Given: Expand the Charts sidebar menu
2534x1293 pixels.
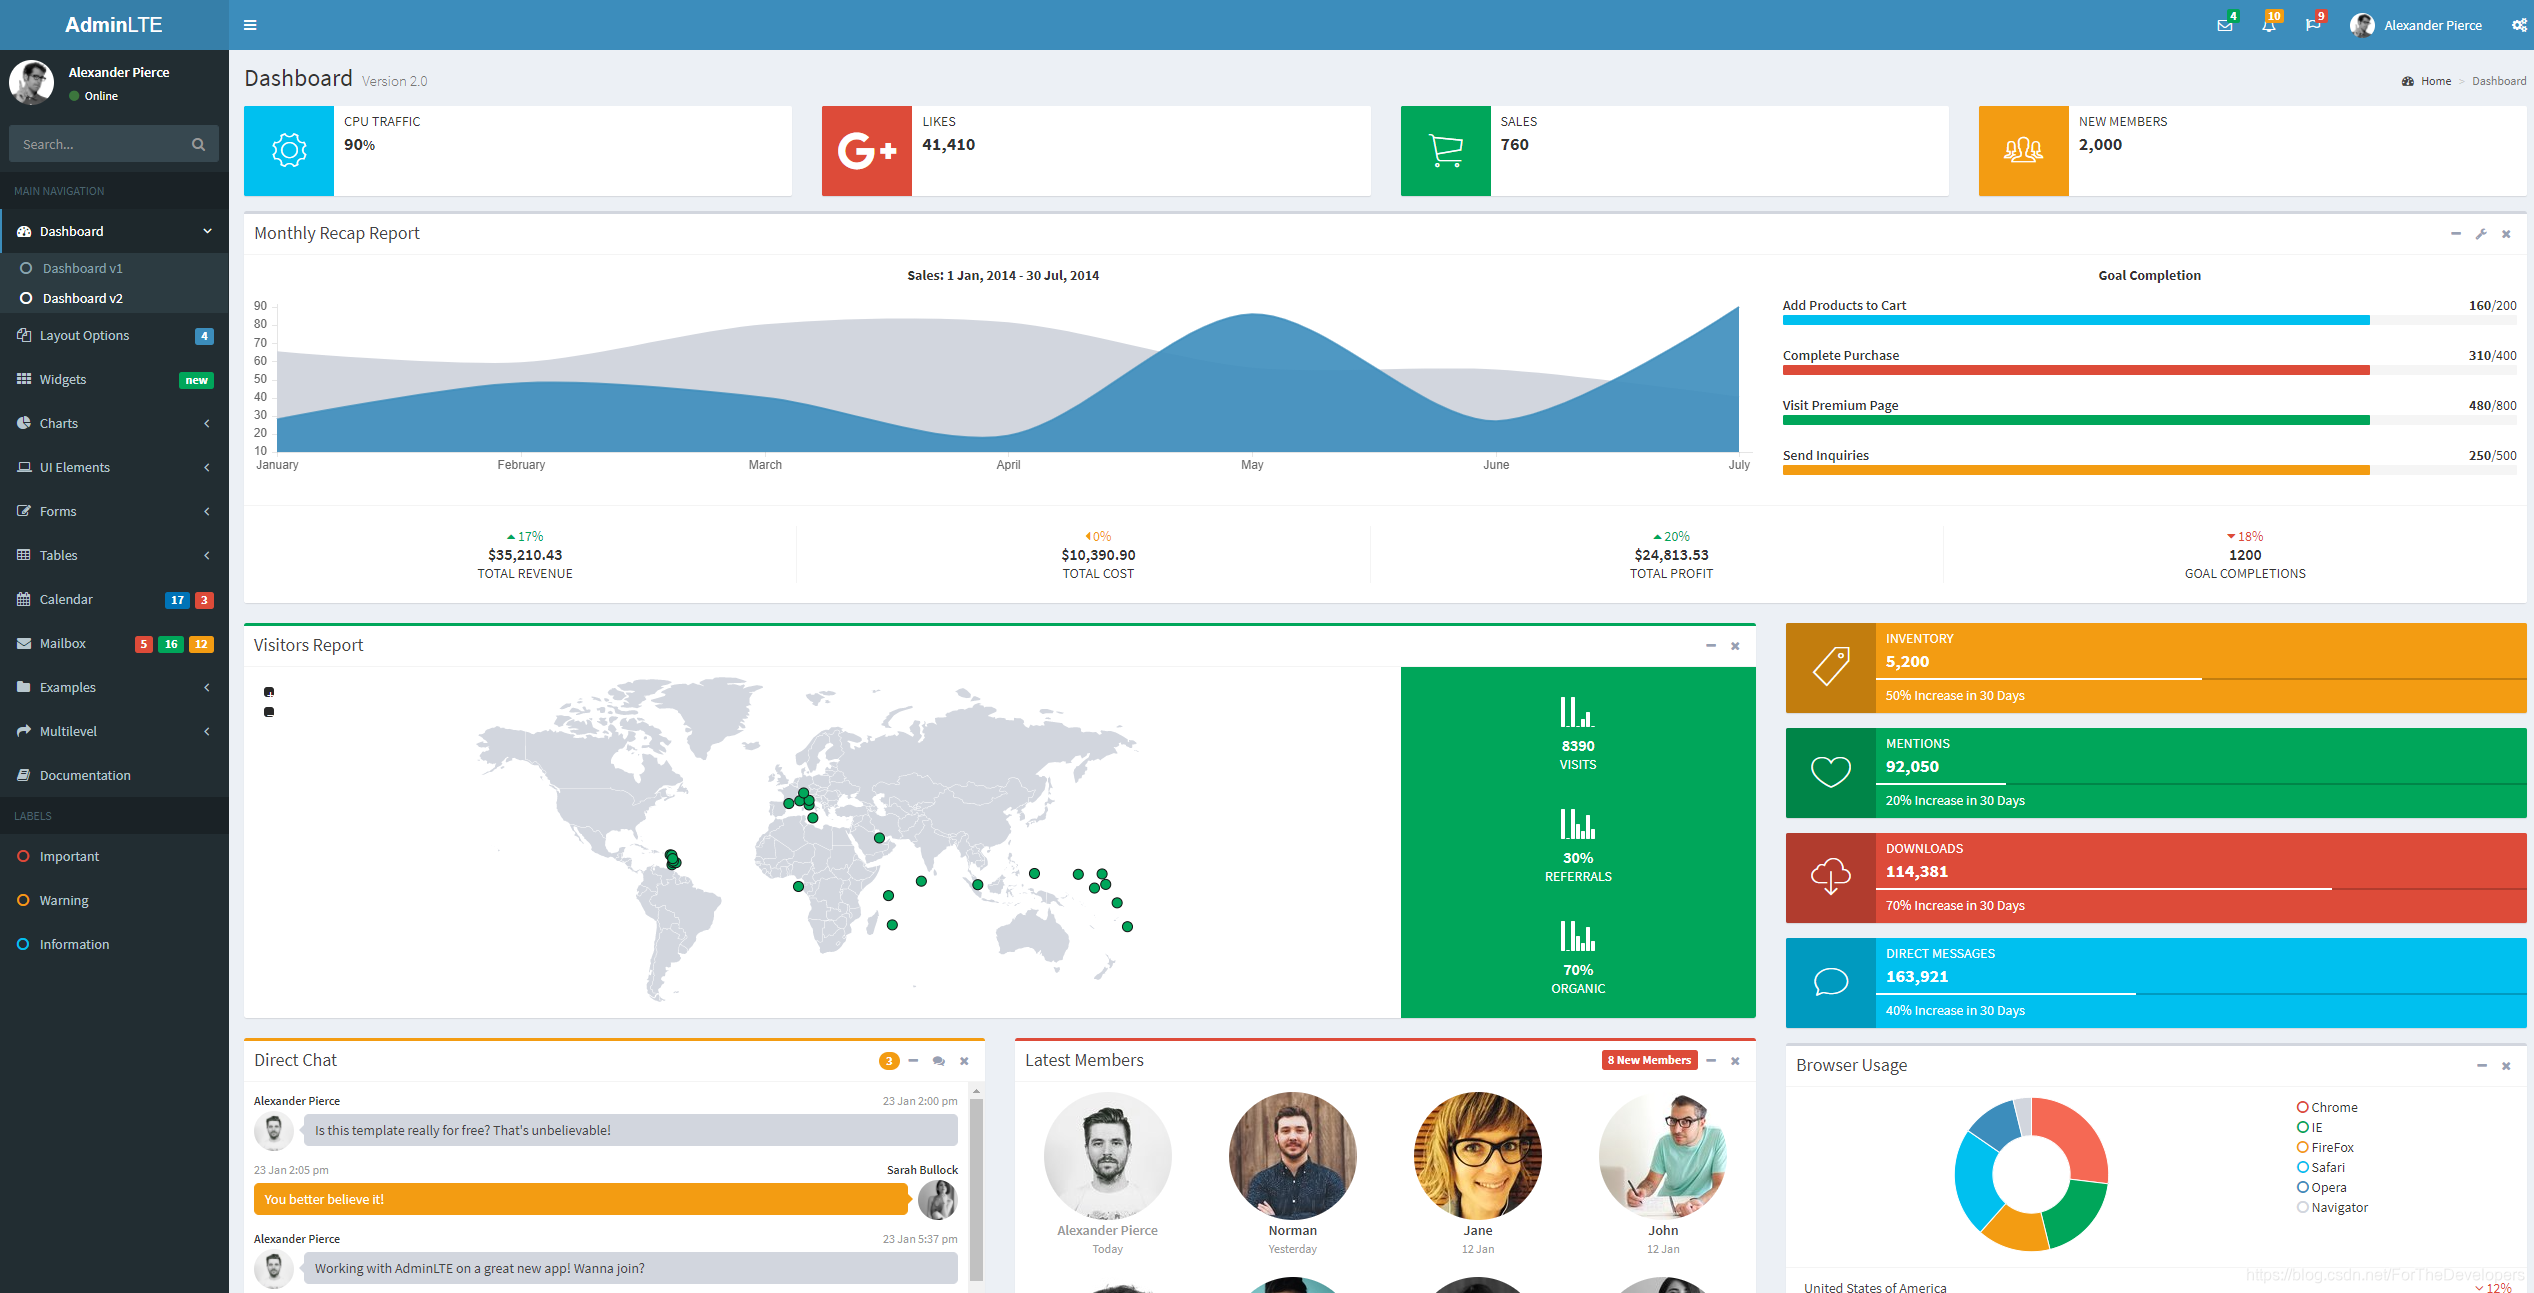Looking at the screenshot, I should tap(58, 423).
